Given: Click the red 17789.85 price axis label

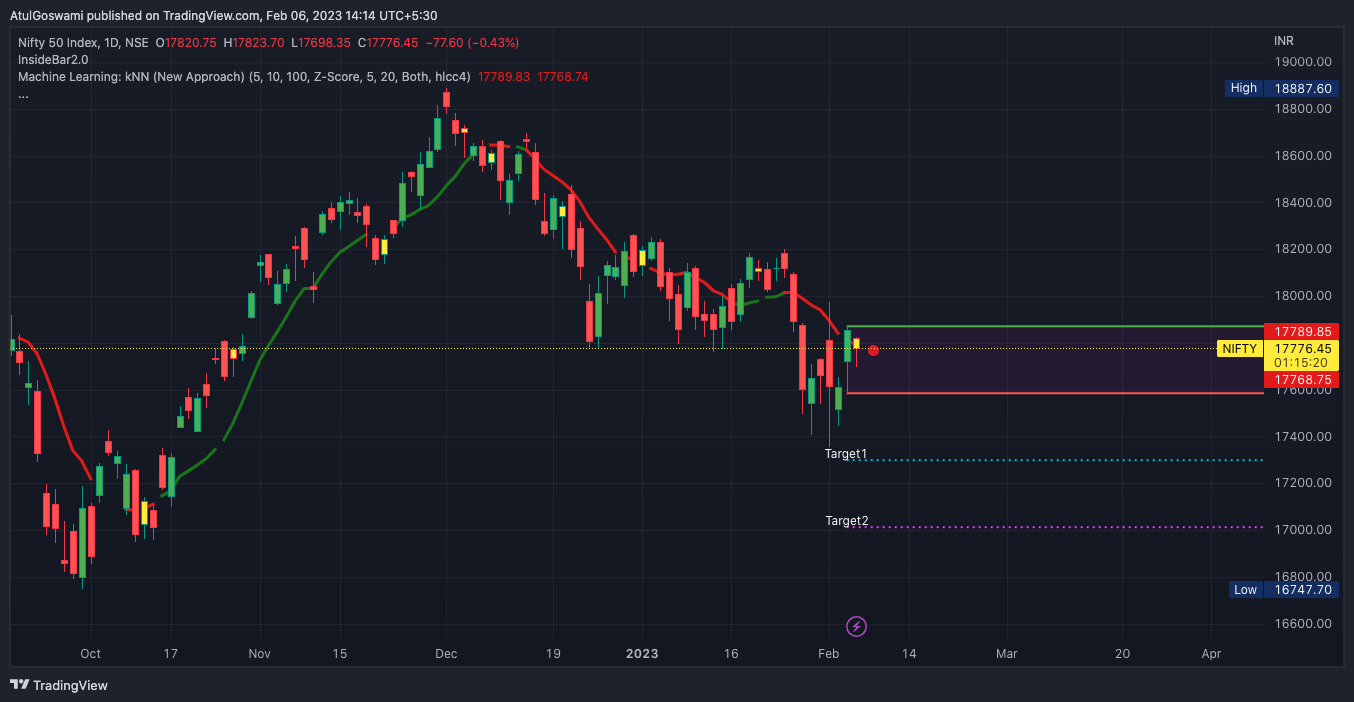Looking at the screenshot, I should point(1302,331).
